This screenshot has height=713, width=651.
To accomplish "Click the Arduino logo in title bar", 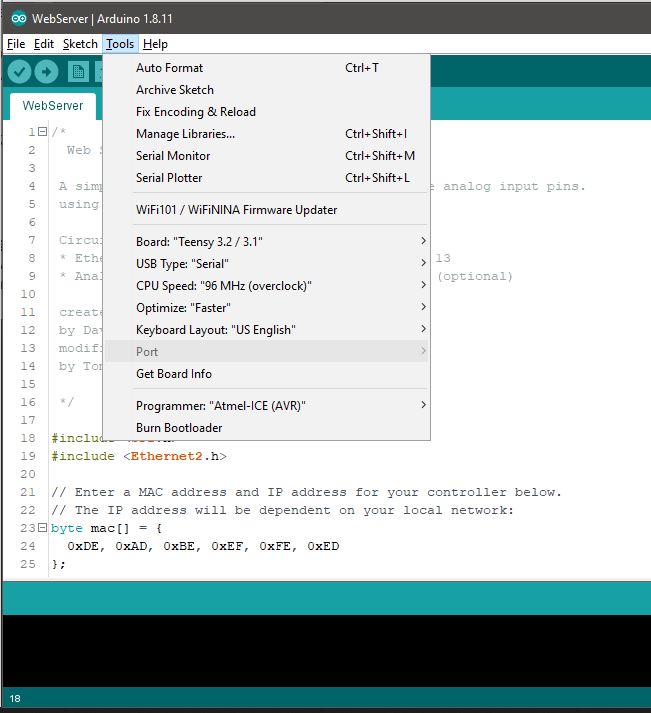I will (19, 19).
